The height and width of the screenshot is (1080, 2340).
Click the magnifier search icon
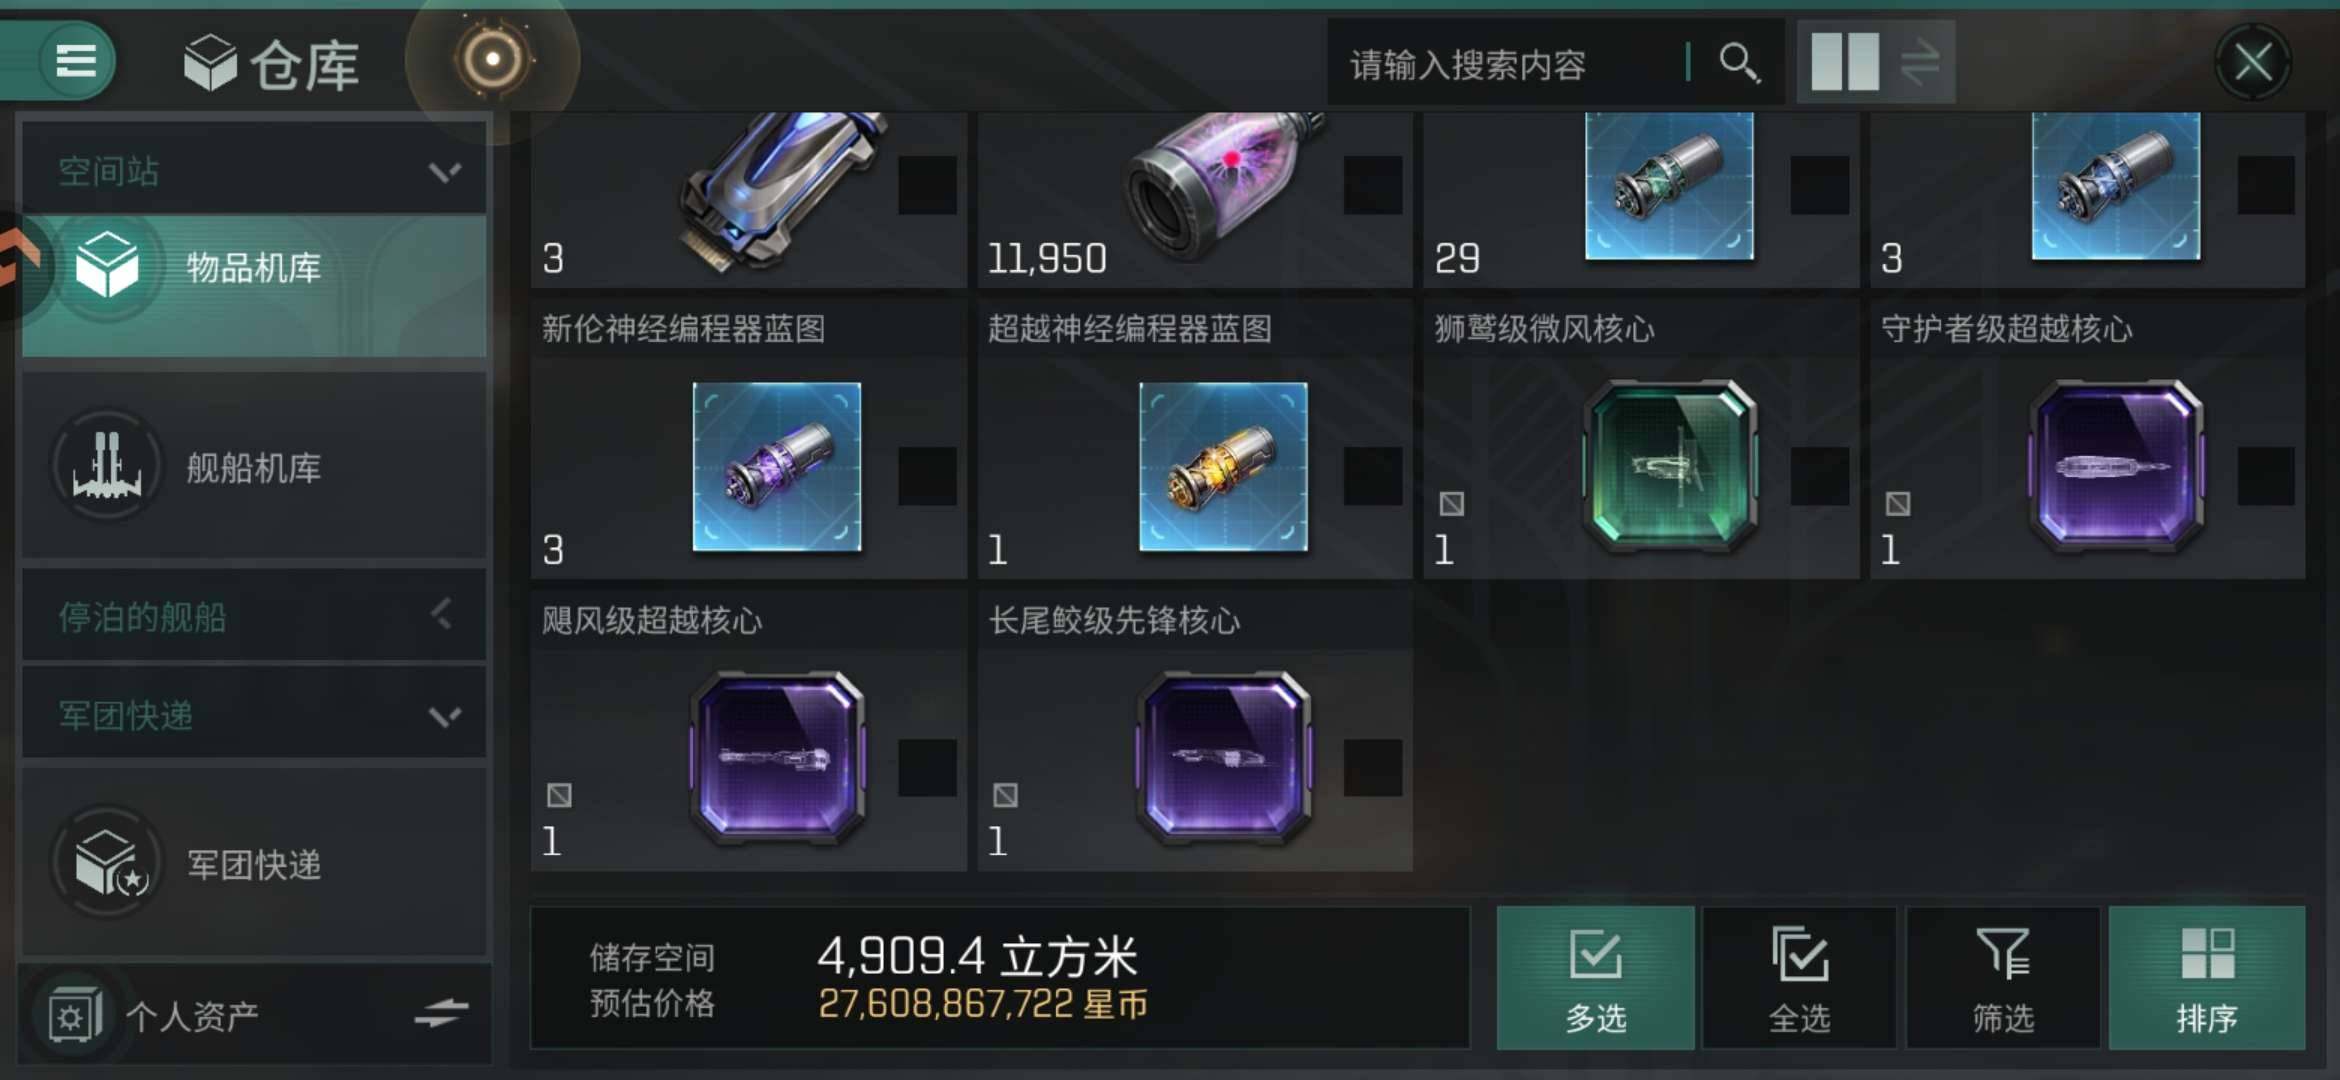pyautogui.click(x=1739, y=63)
